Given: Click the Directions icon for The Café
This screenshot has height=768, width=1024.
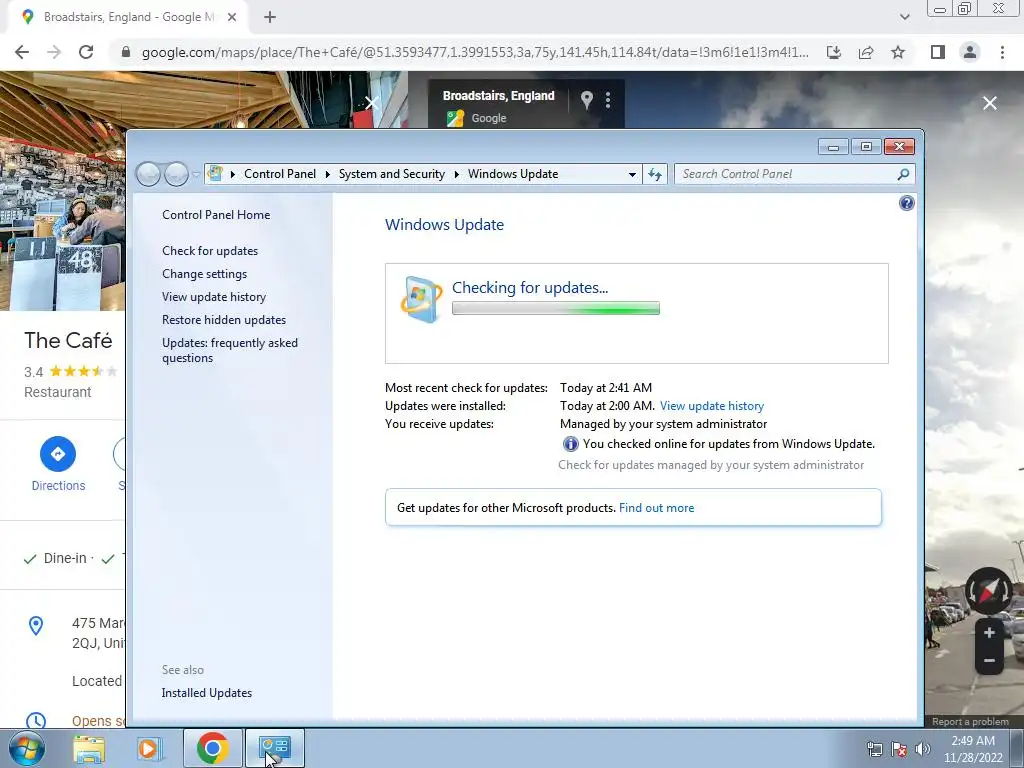Looking at the screenshot, I should [x=58, y=454].
